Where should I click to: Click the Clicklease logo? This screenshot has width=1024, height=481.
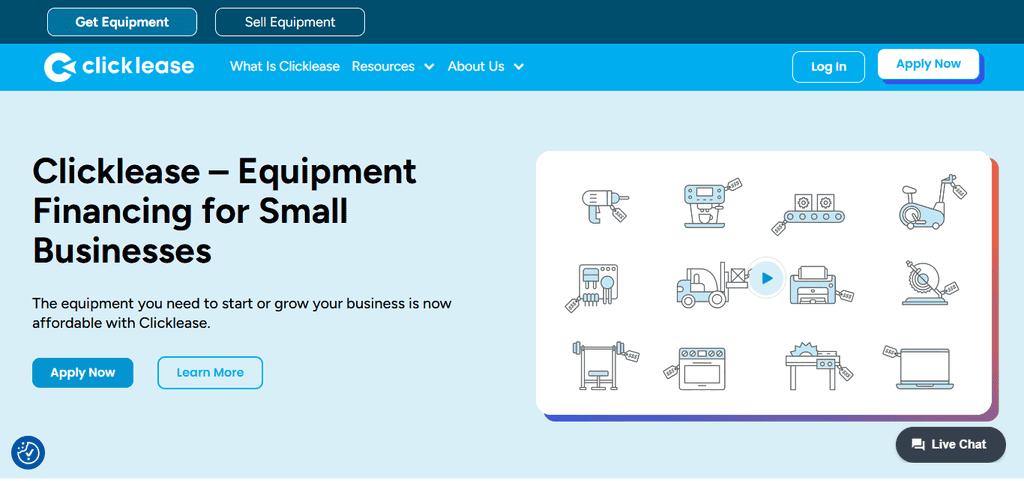point(119,67)
